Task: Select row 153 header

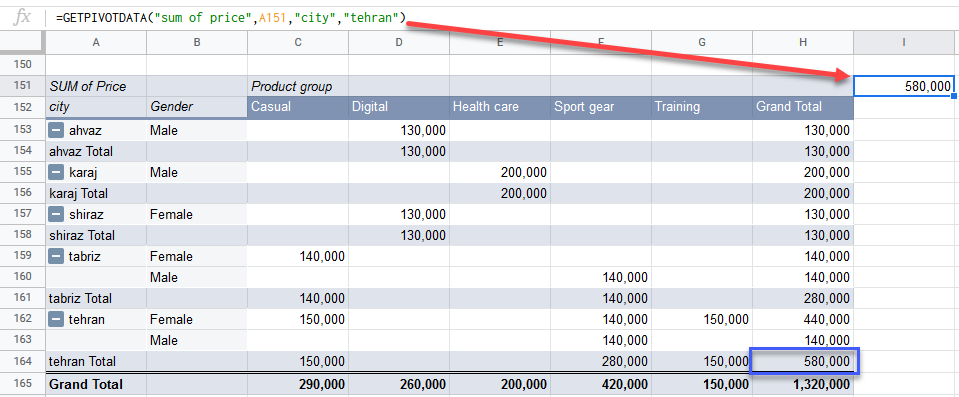Action: (x=22, y=130)
